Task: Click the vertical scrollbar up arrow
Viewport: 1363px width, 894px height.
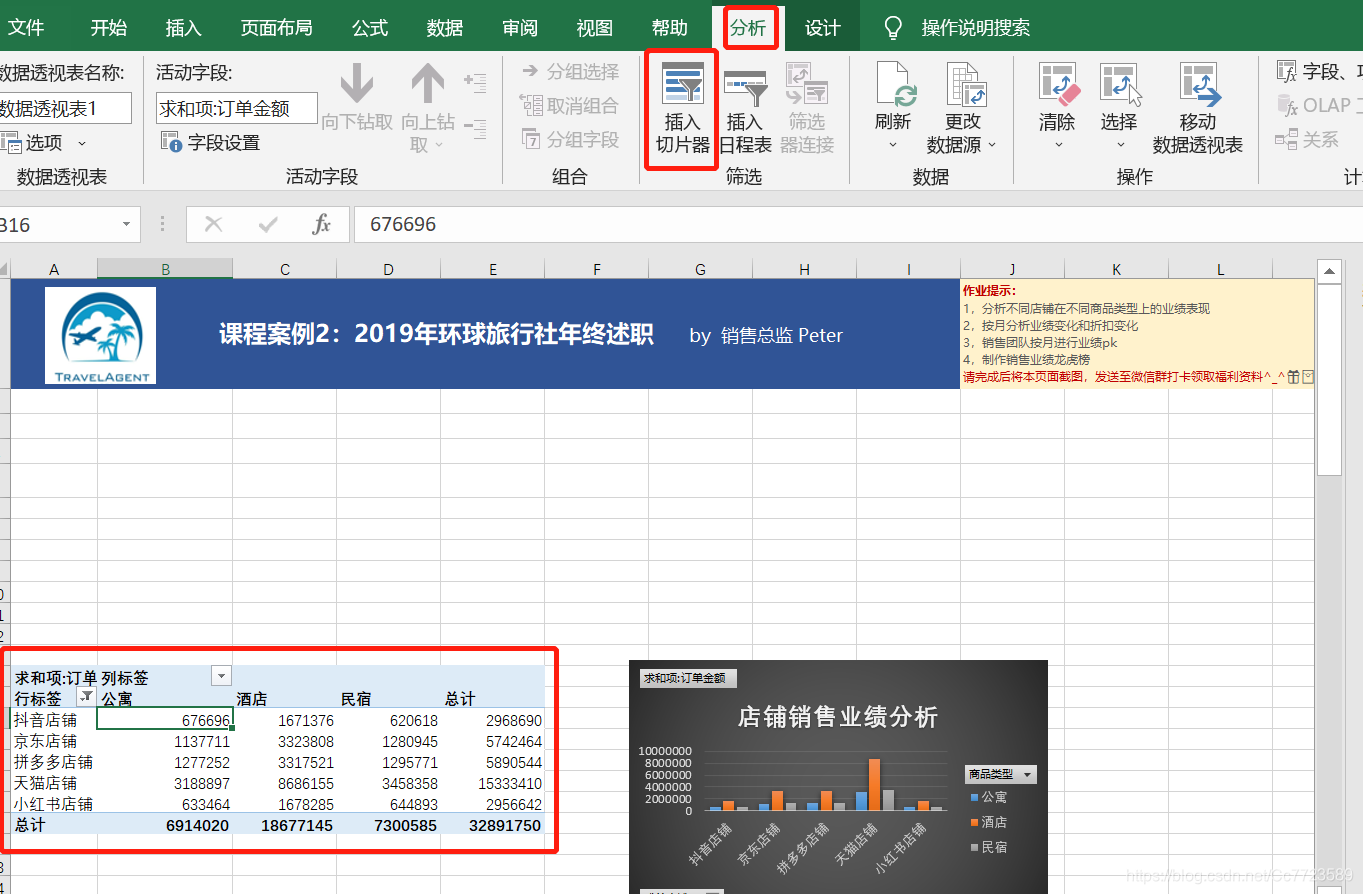Action: pyautogui.click(x=1329, y=271)
